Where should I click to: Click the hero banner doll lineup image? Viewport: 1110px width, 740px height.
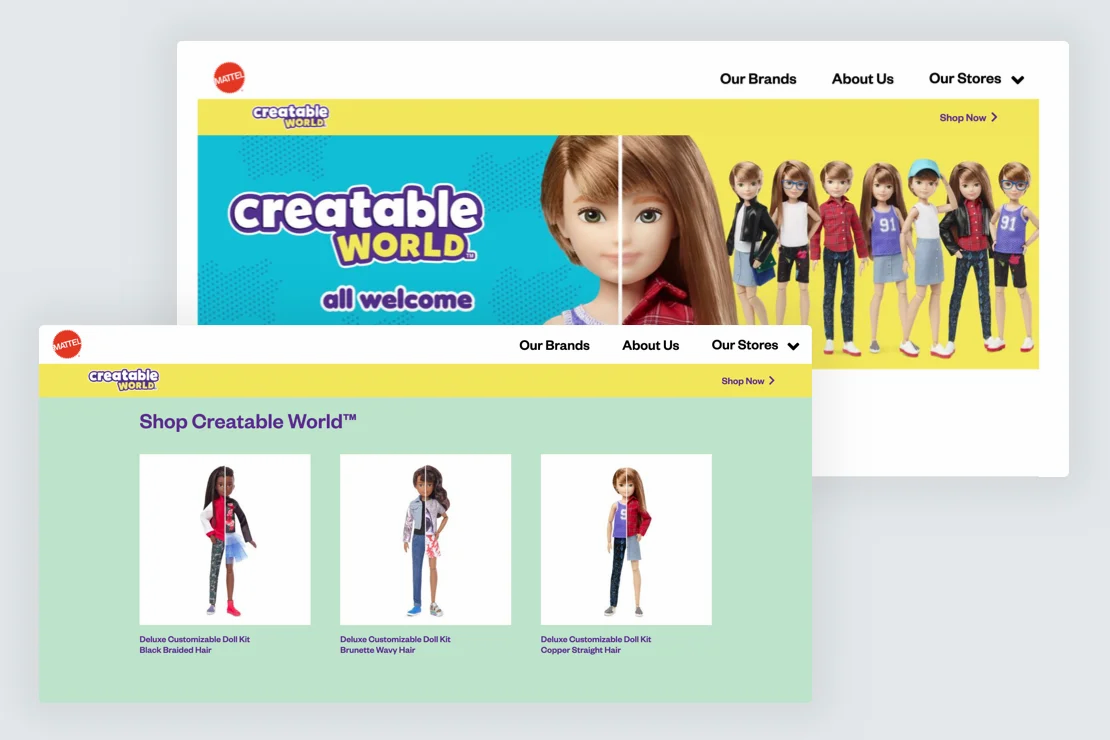[x=880, y=240]
